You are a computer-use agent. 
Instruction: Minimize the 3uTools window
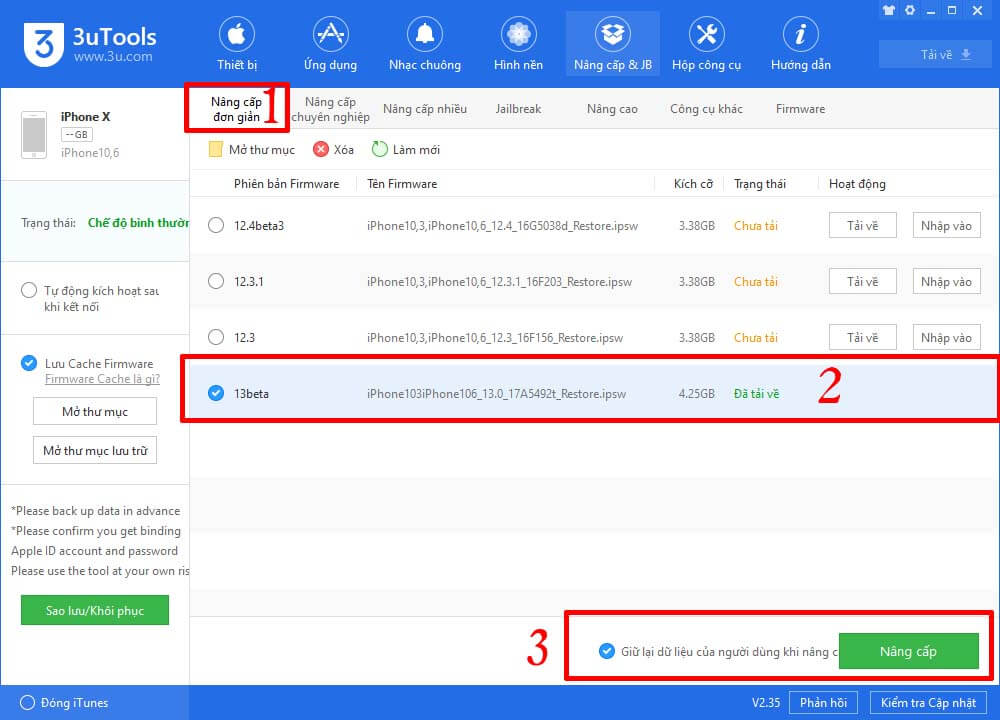[x=931, y=11]
